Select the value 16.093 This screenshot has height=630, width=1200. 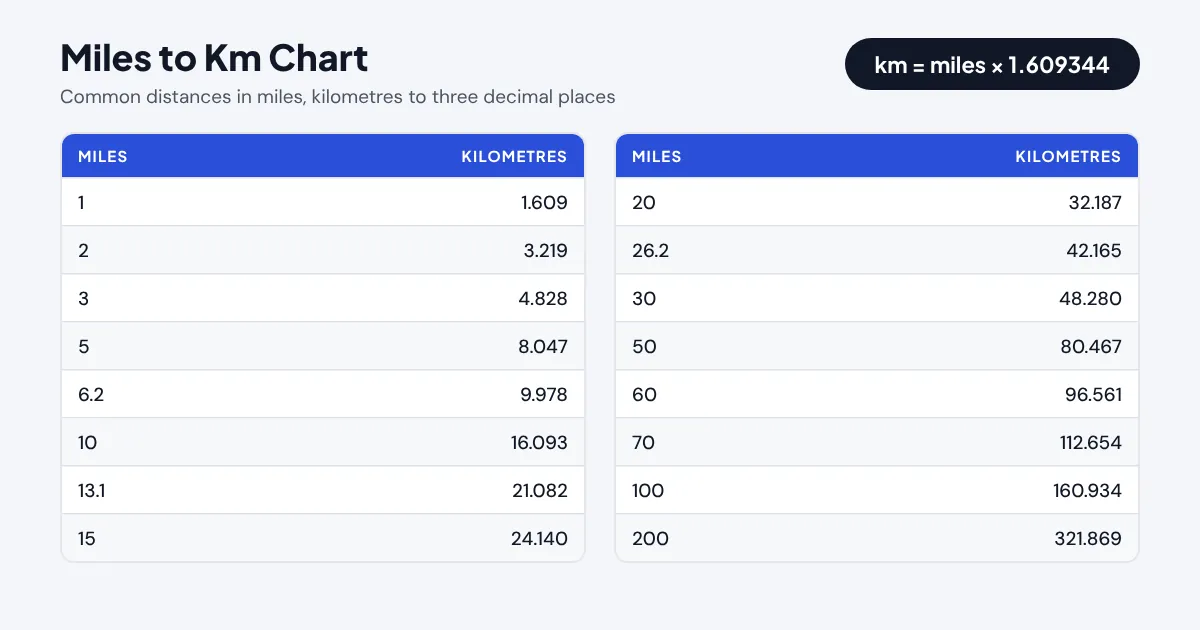coord(540,442)
